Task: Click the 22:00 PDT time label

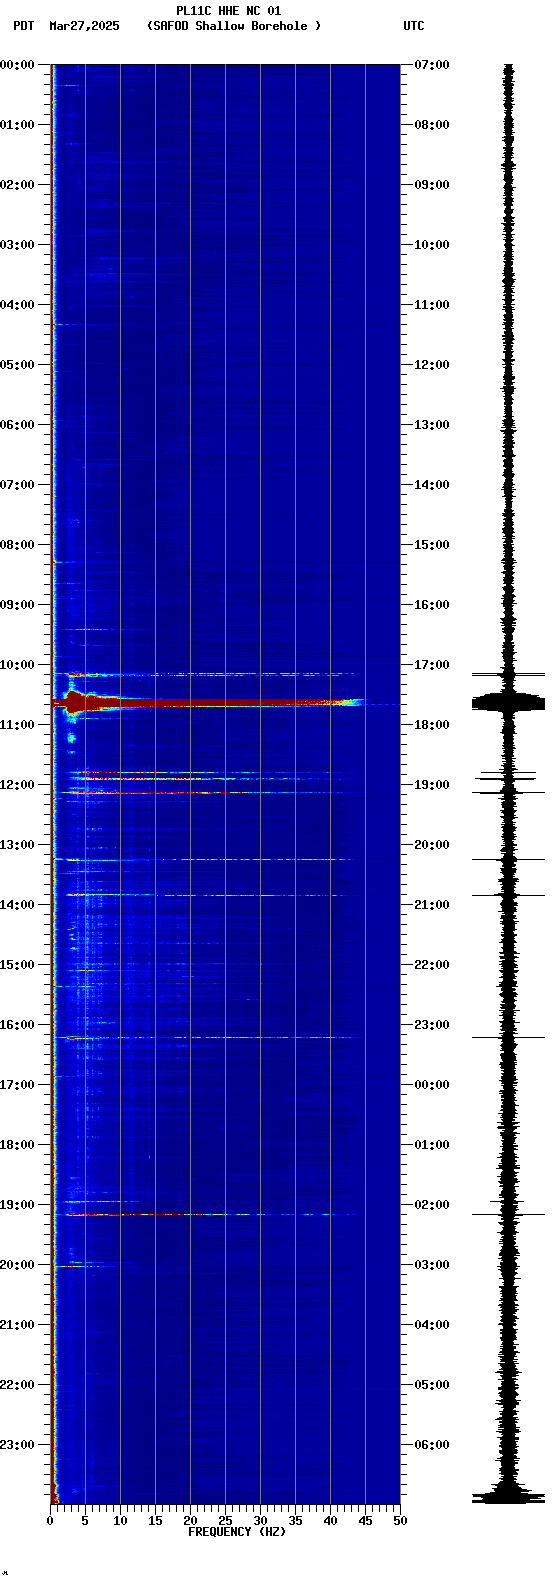Action: click(17, 1385)
